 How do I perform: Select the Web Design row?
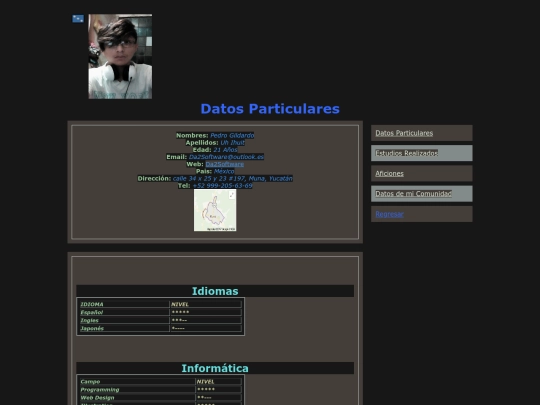[160, 397]
